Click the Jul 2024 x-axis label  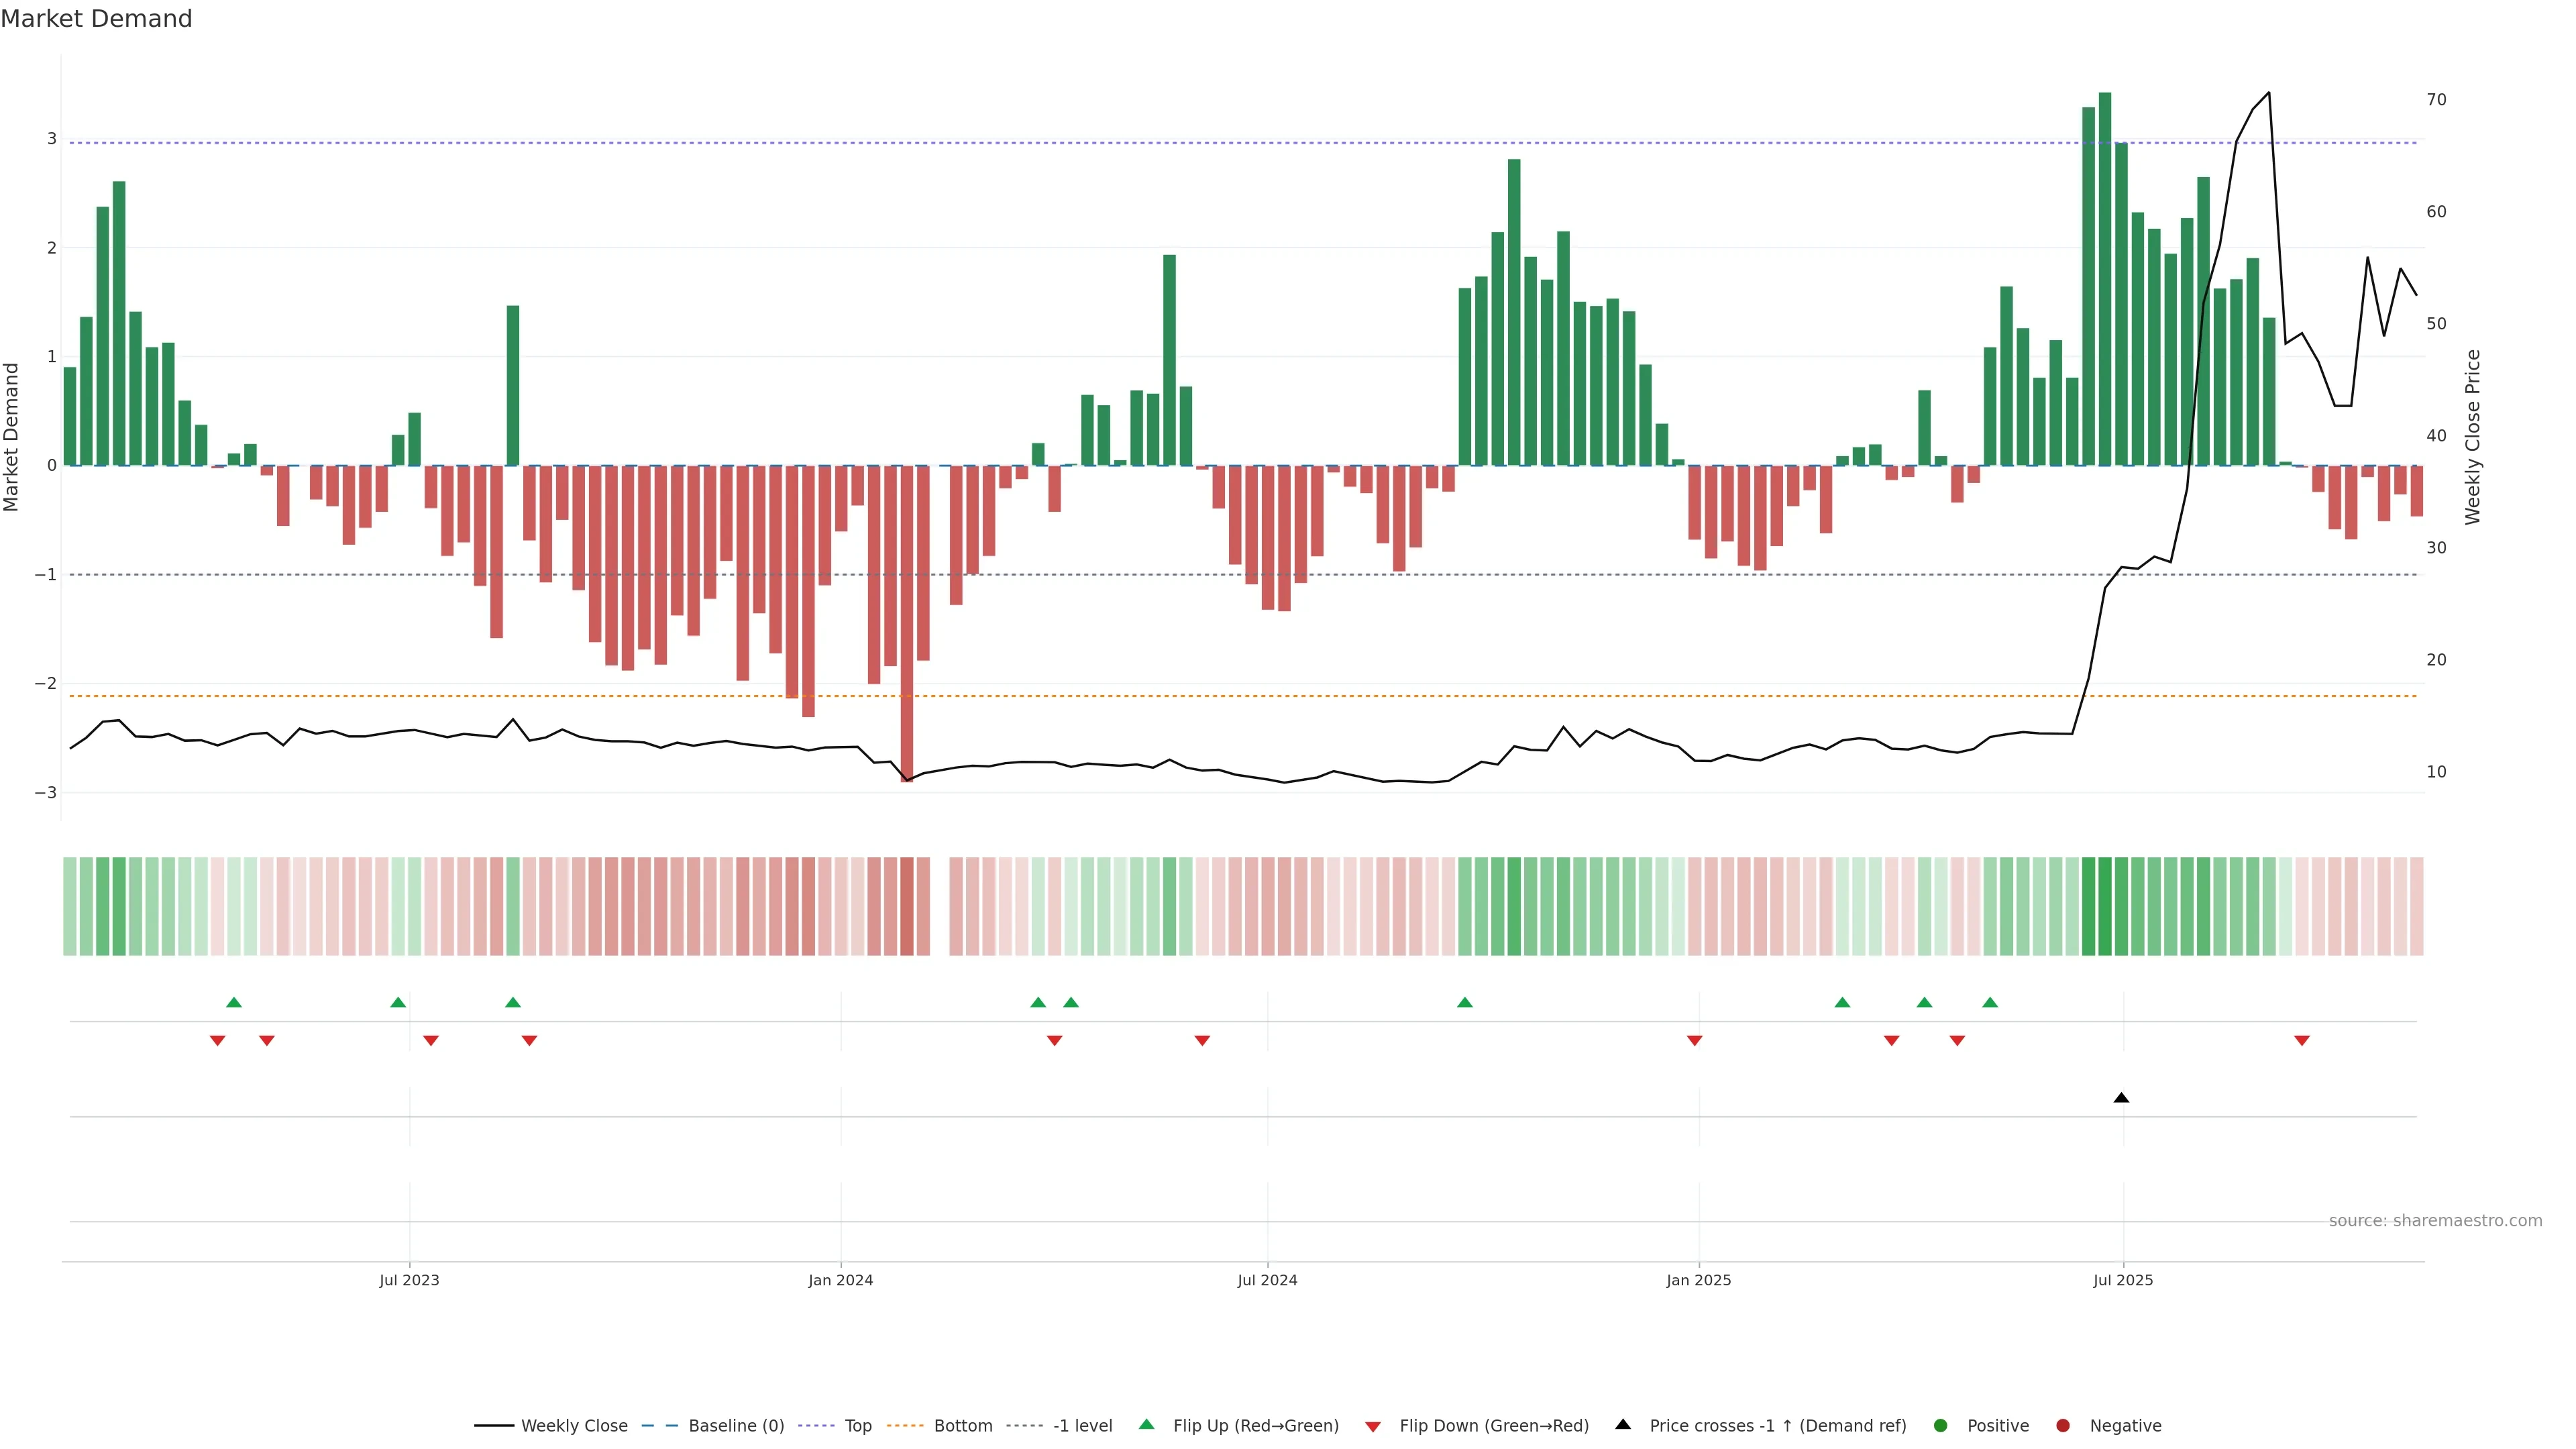[x=1267, y=1280]
